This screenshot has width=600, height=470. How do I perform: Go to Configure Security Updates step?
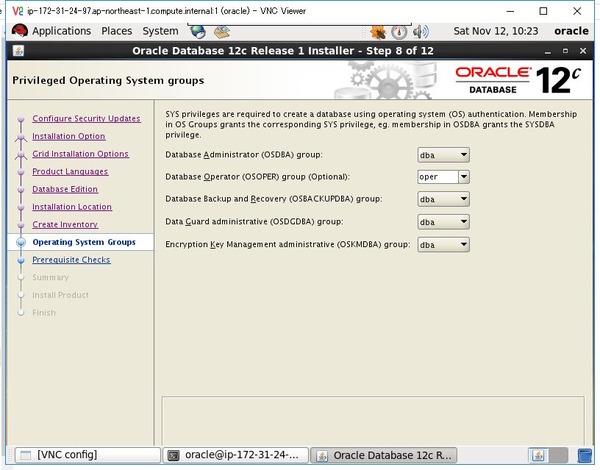[86, 119]
